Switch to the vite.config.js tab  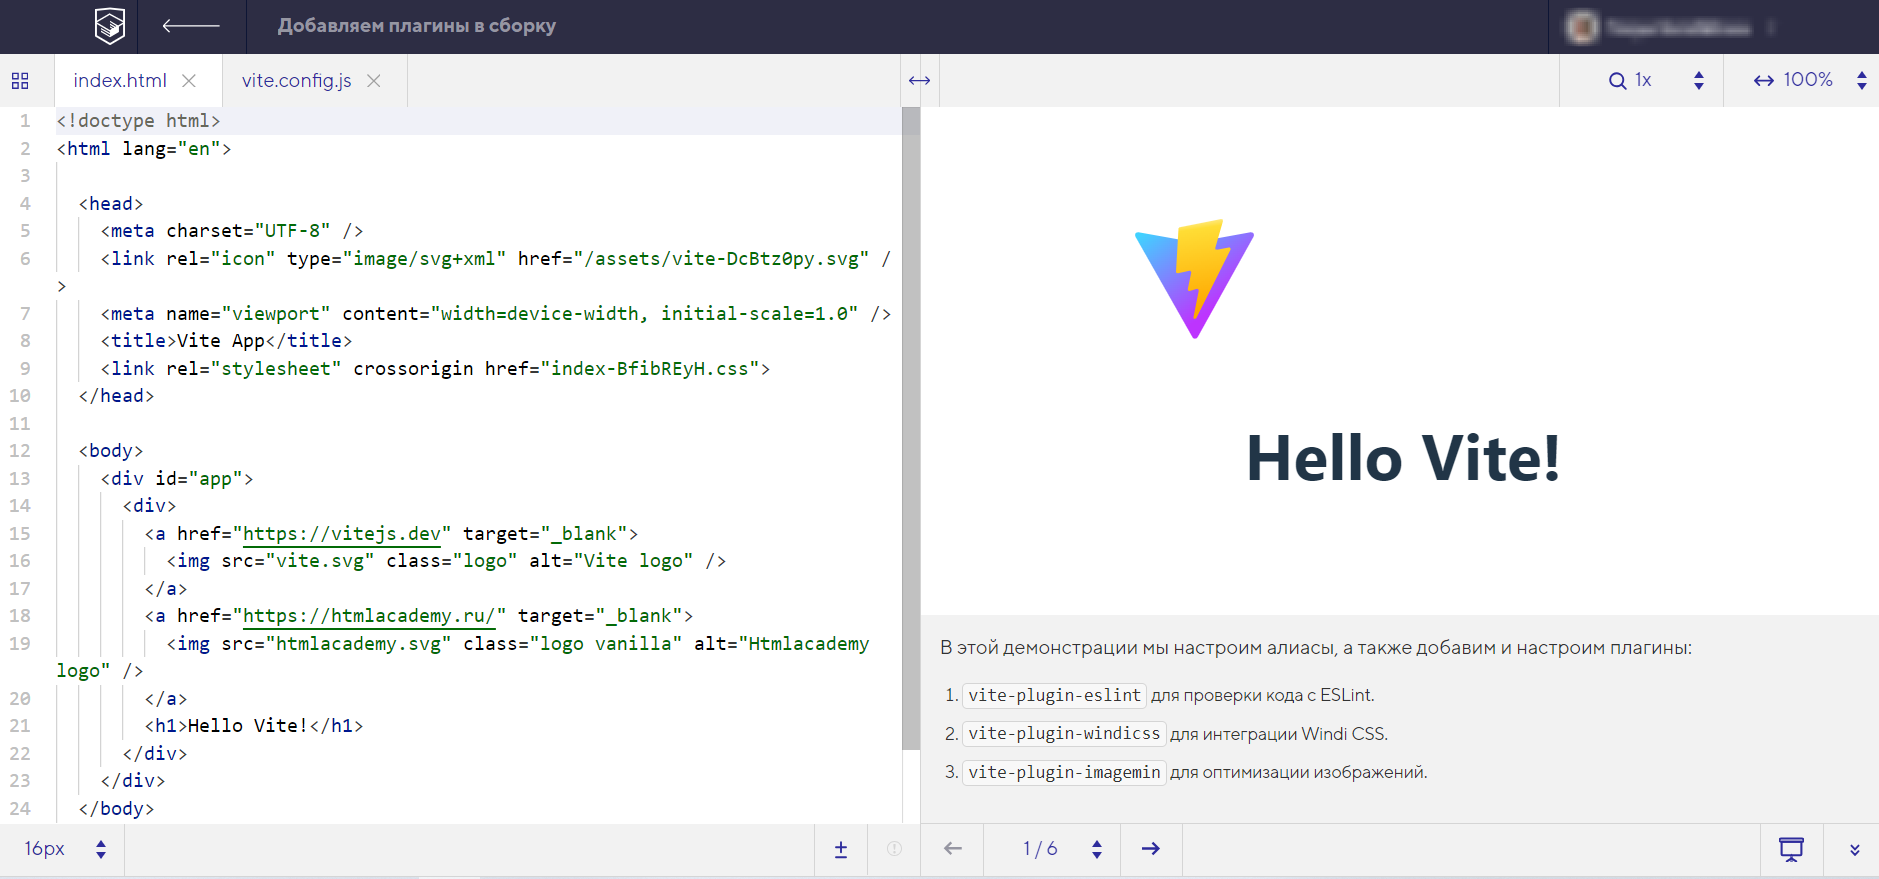point(296,80)
